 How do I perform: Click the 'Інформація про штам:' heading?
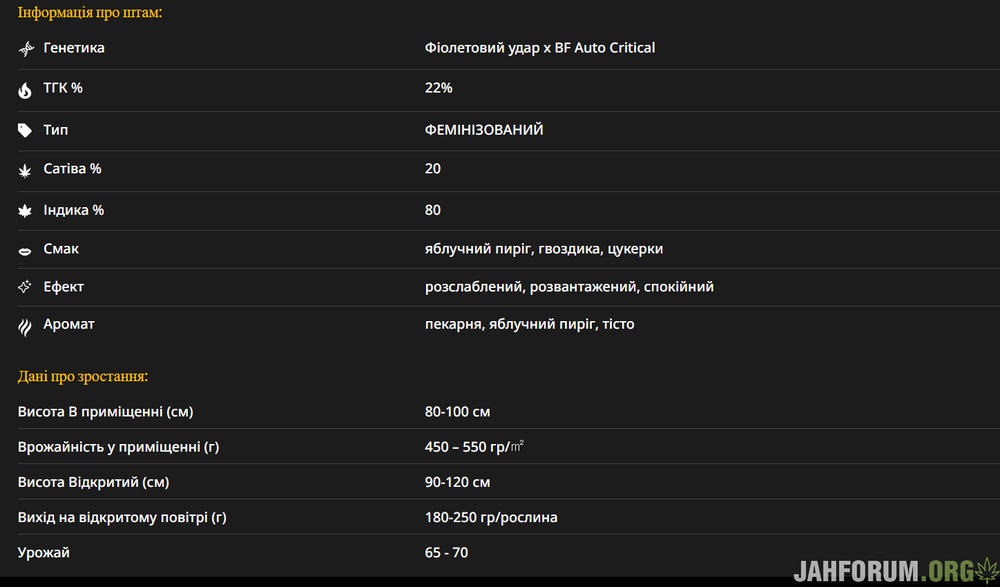point(90,13)
